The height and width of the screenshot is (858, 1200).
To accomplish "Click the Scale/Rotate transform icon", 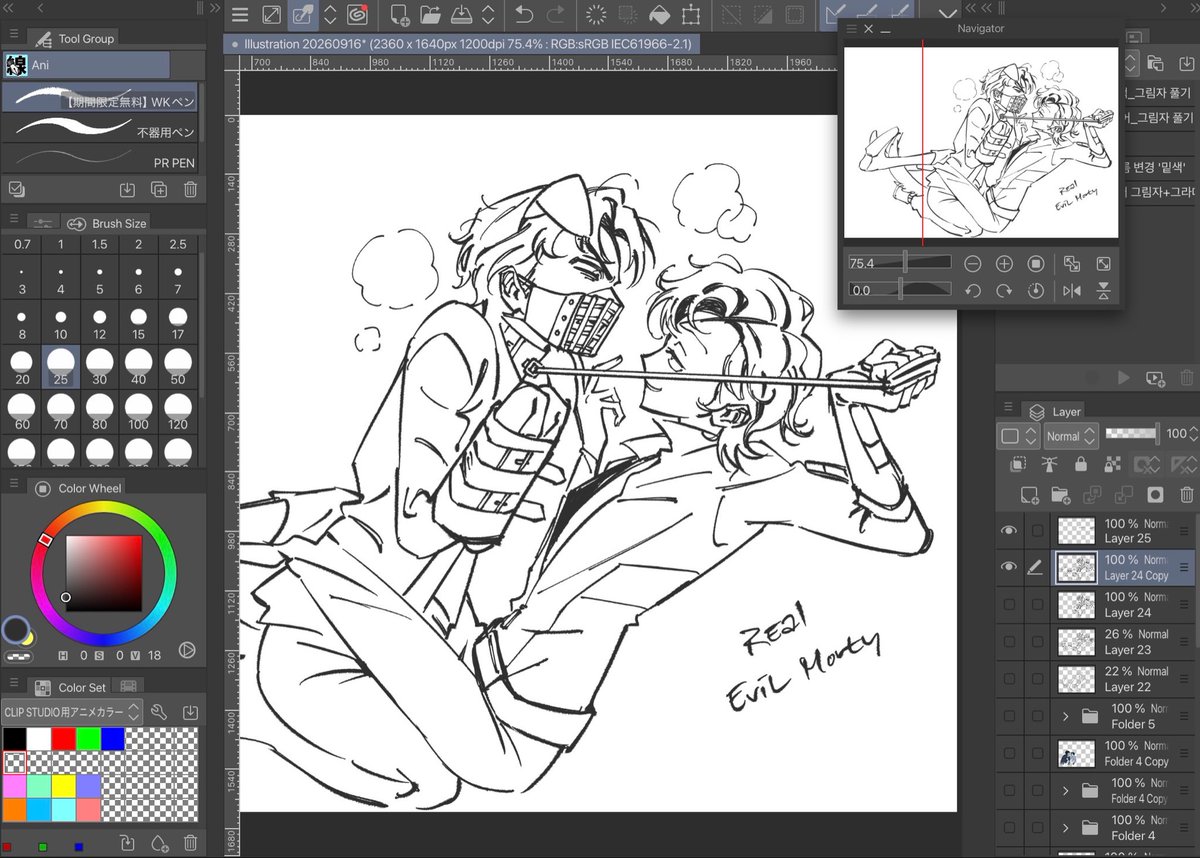I will 691,15.
